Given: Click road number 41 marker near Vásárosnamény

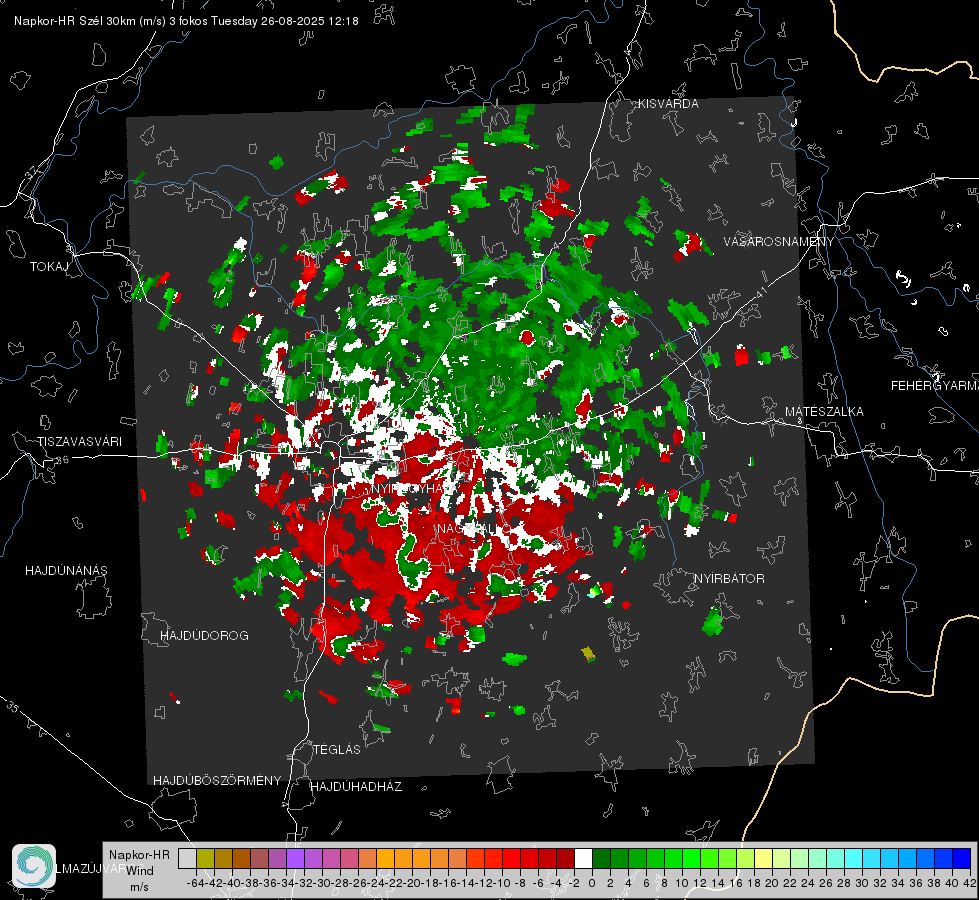Looking at the screenshot, I should [x=761, y=292].
